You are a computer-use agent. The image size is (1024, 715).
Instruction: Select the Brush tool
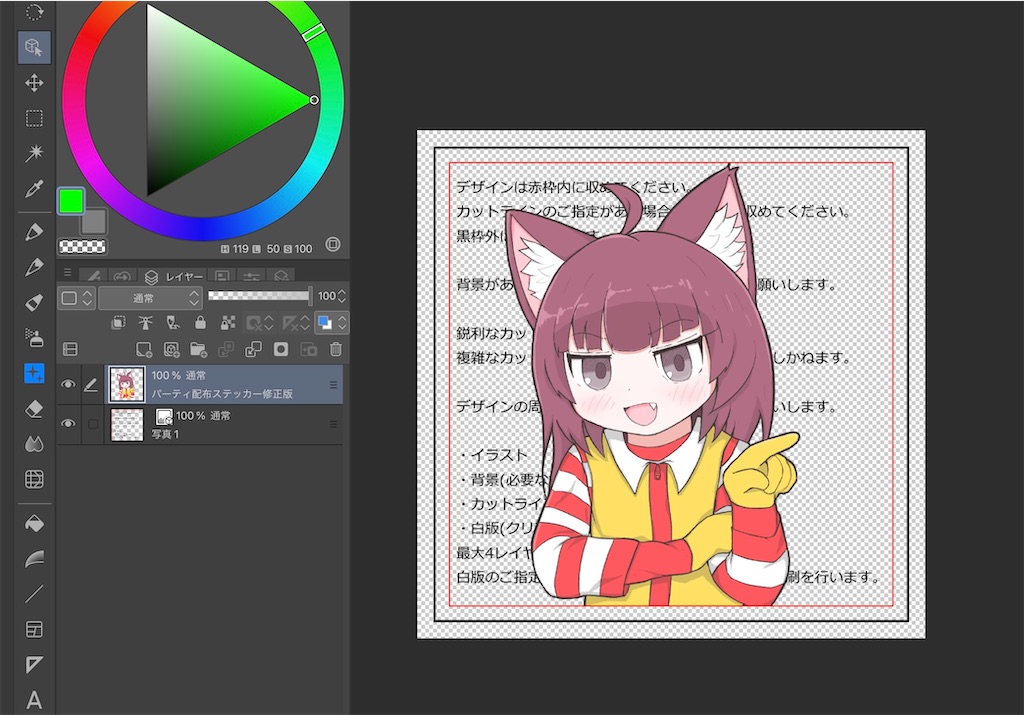tap(34, 302)
